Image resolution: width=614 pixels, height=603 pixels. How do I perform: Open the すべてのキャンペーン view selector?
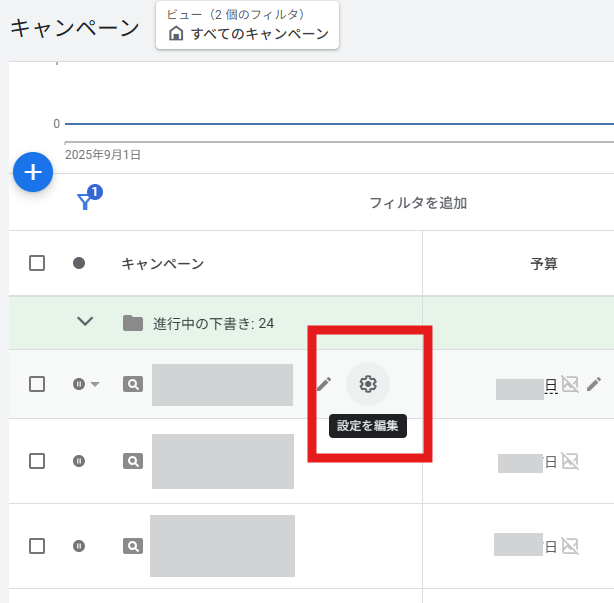tap(248, 34)
